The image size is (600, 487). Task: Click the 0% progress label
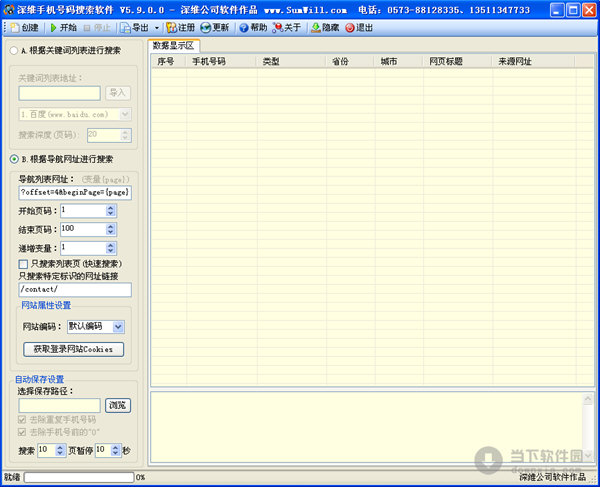[140, 477]
